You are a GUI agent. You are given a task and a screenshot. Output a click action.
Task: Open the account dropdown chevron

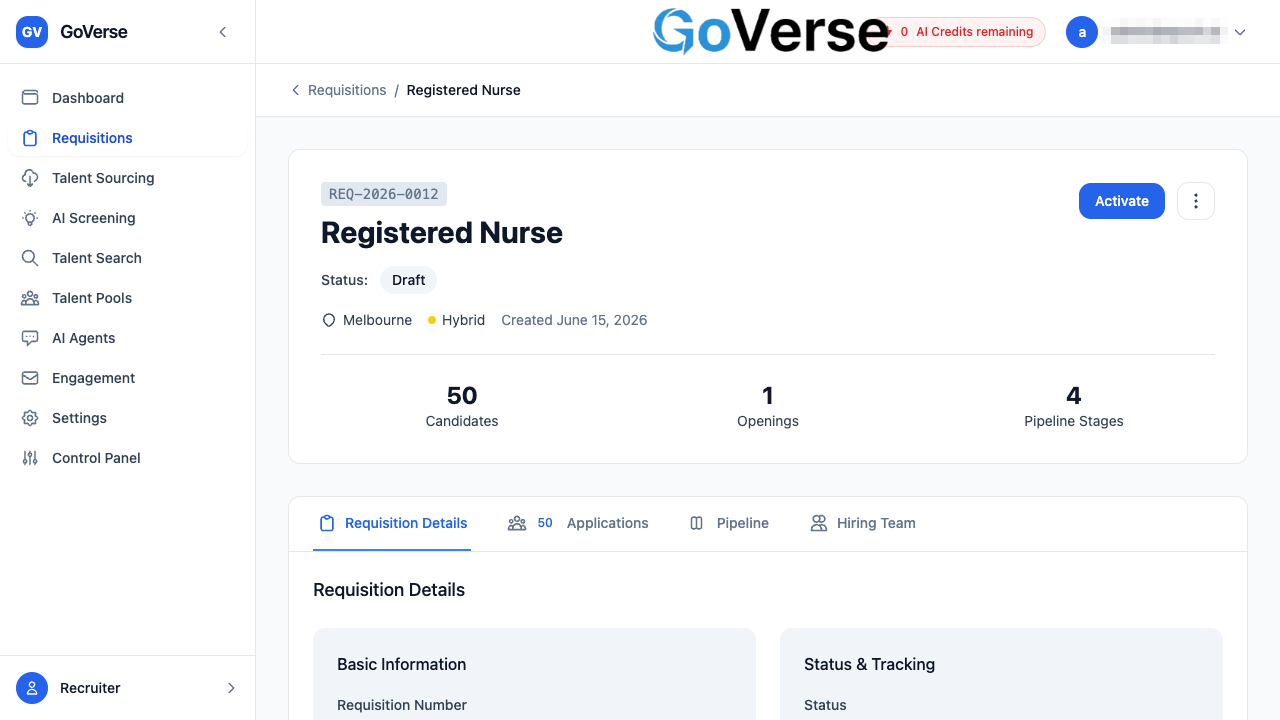click(x=1240, y=32)
